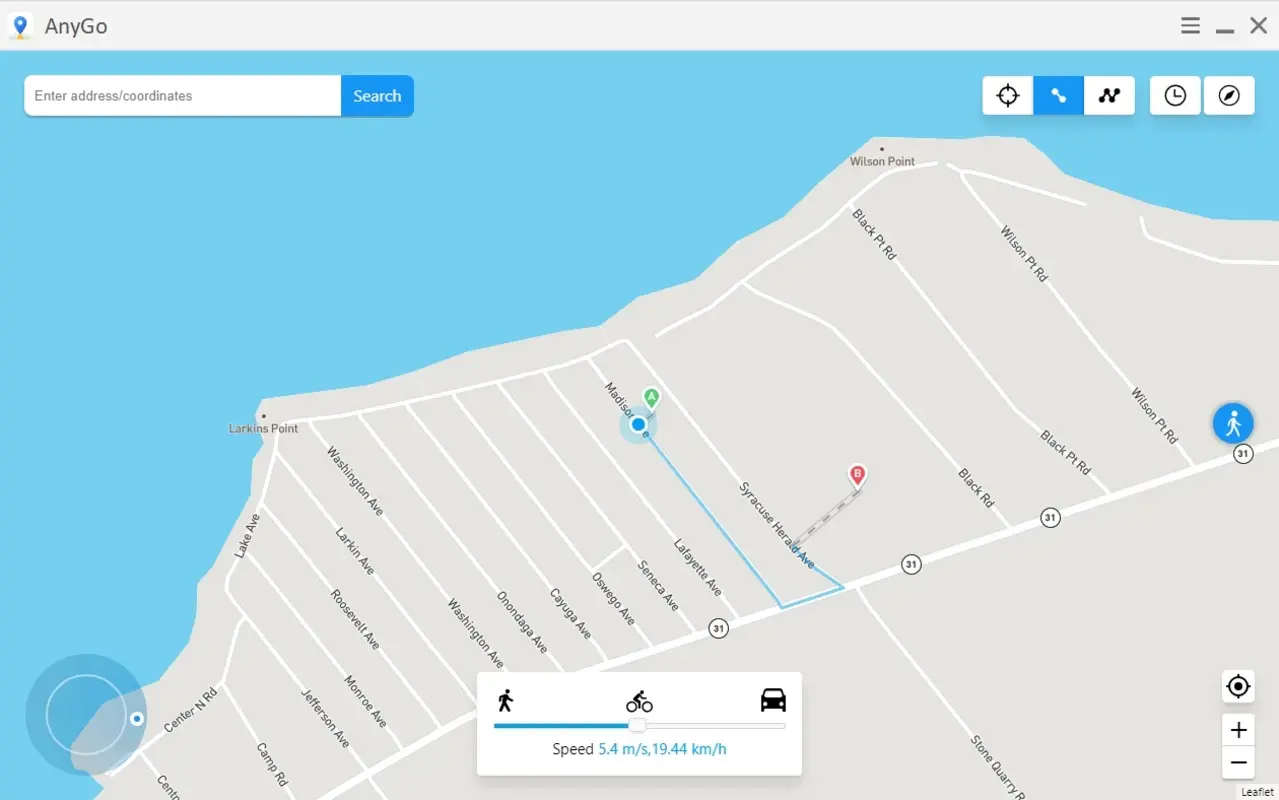This screenshot has width=1279, height=800.
Task: Select destination marker B on the map
Action: point(857,476)
